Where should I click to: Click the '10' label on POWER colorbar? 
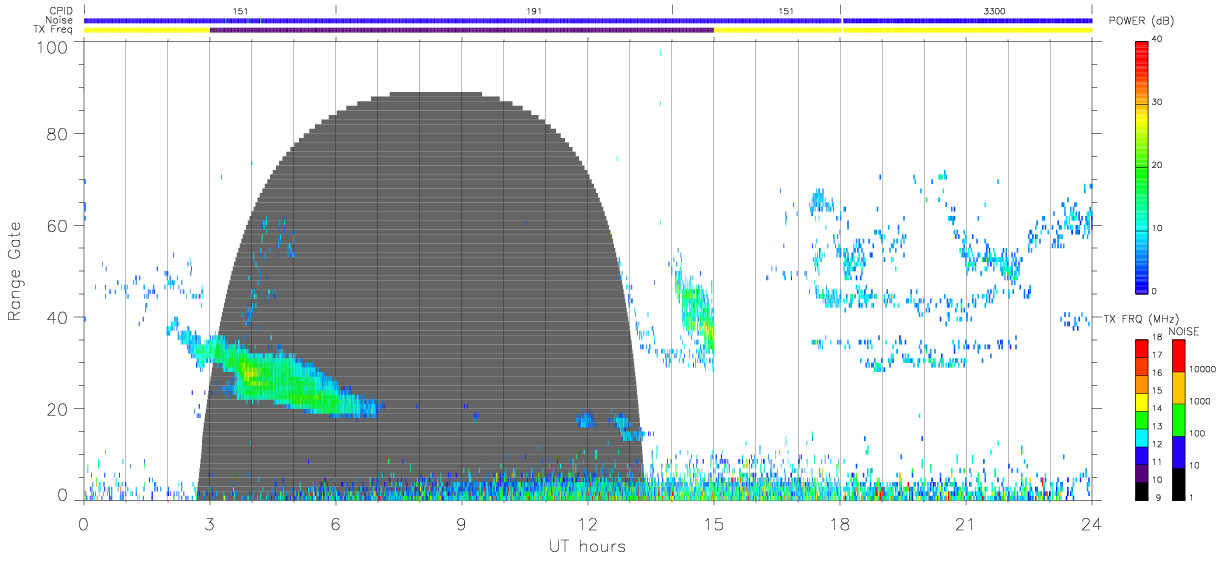(x=1158, y=228)
